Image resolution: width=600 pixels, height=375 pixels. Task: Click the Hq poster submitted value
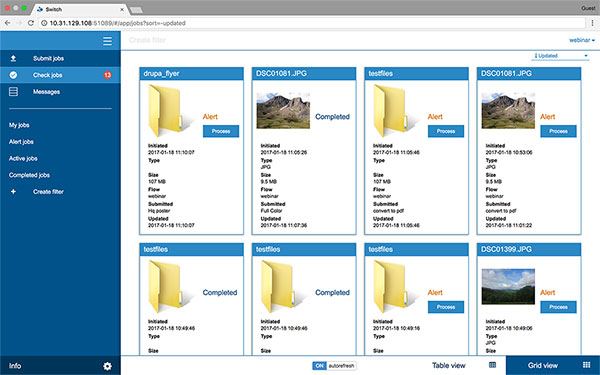coord(159,211)
